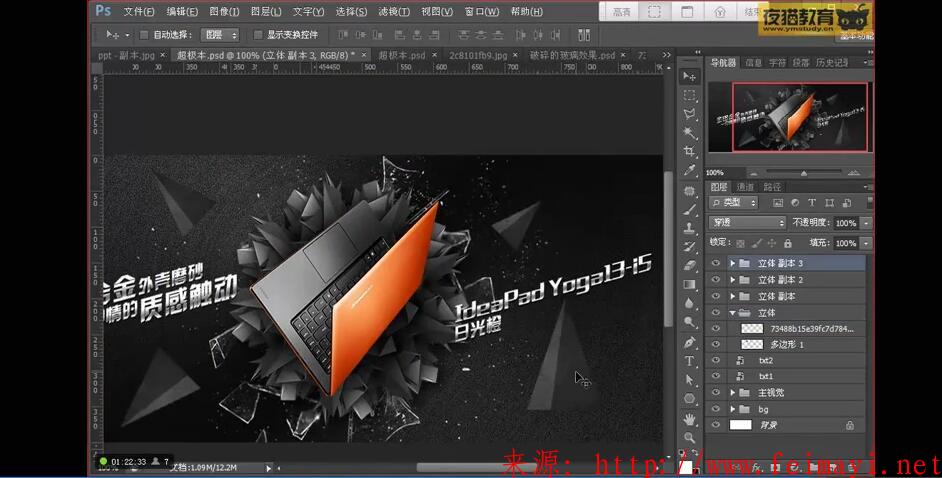Expand the 立体 副本 2 group
This screenshot has width=942, height=478.
[x=732, y=280]
